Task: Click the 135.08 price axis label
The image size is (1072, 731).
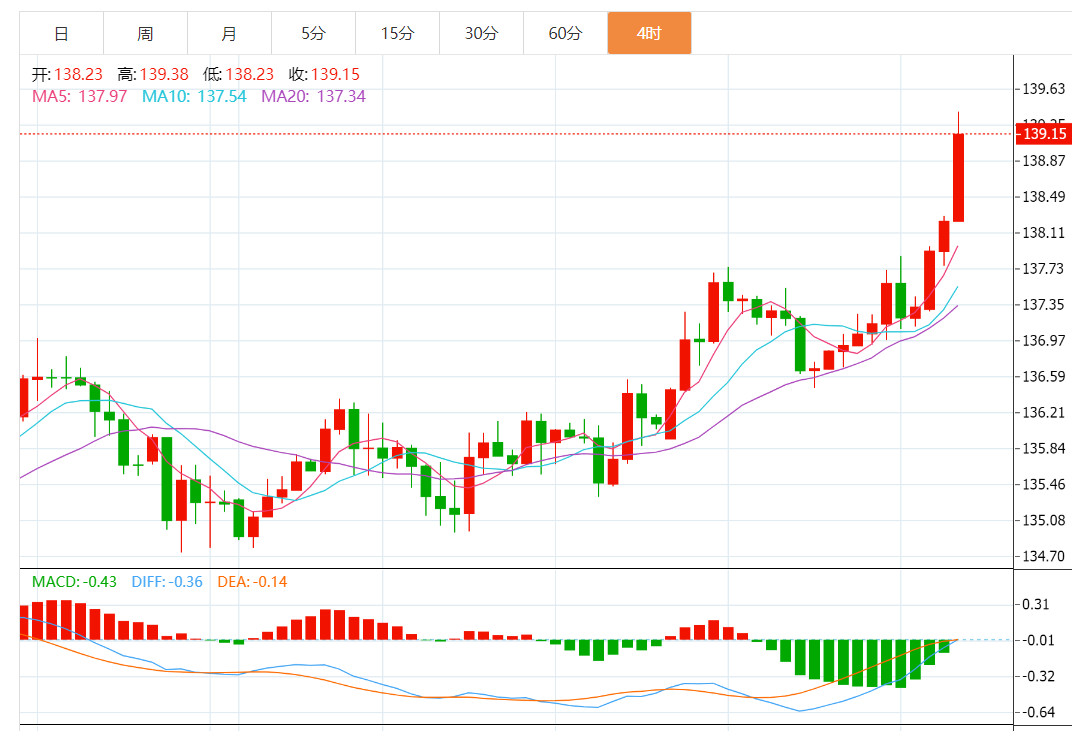Action: 1043,520
